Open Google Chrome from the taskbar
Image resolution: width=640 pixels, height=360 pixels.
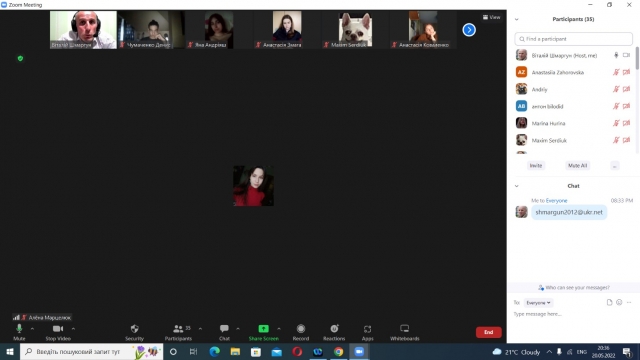pos(338,351)
